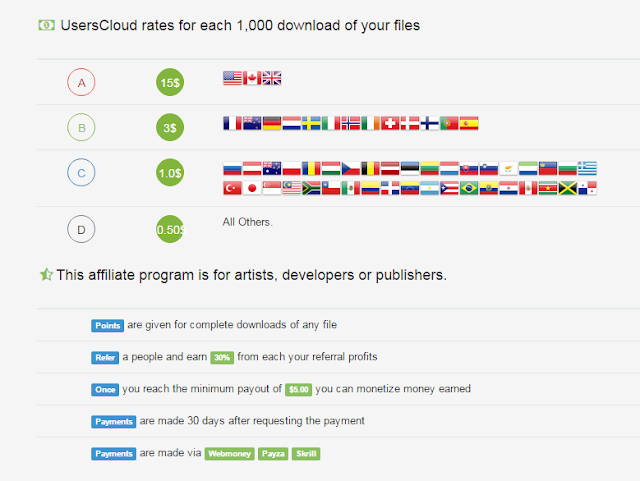This screenshot has height=481, width=640.
Task: Click the United Kingdom flag
Action: [272, 78]
